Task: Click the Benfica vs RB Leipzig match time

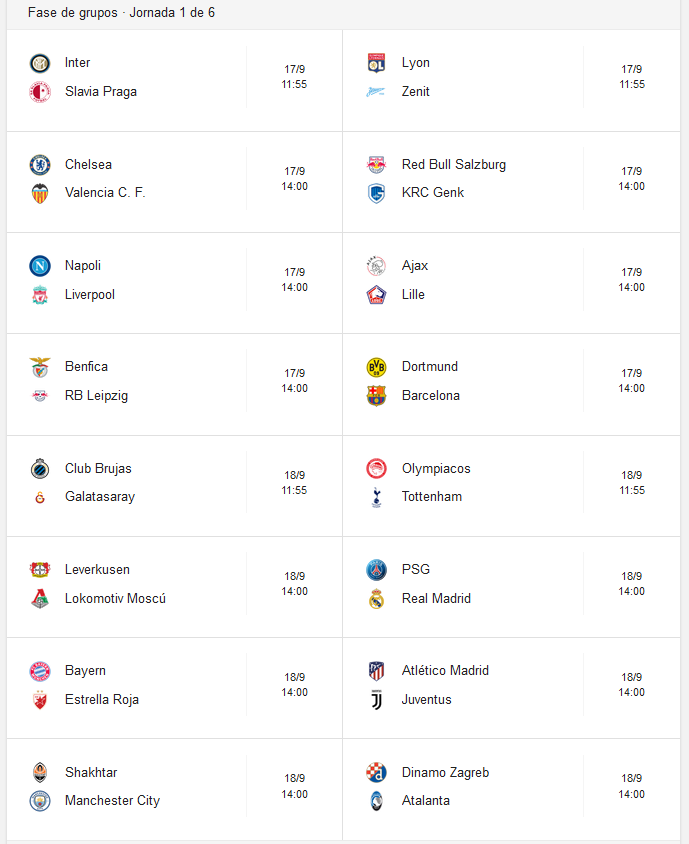Action: coord(294,389)
